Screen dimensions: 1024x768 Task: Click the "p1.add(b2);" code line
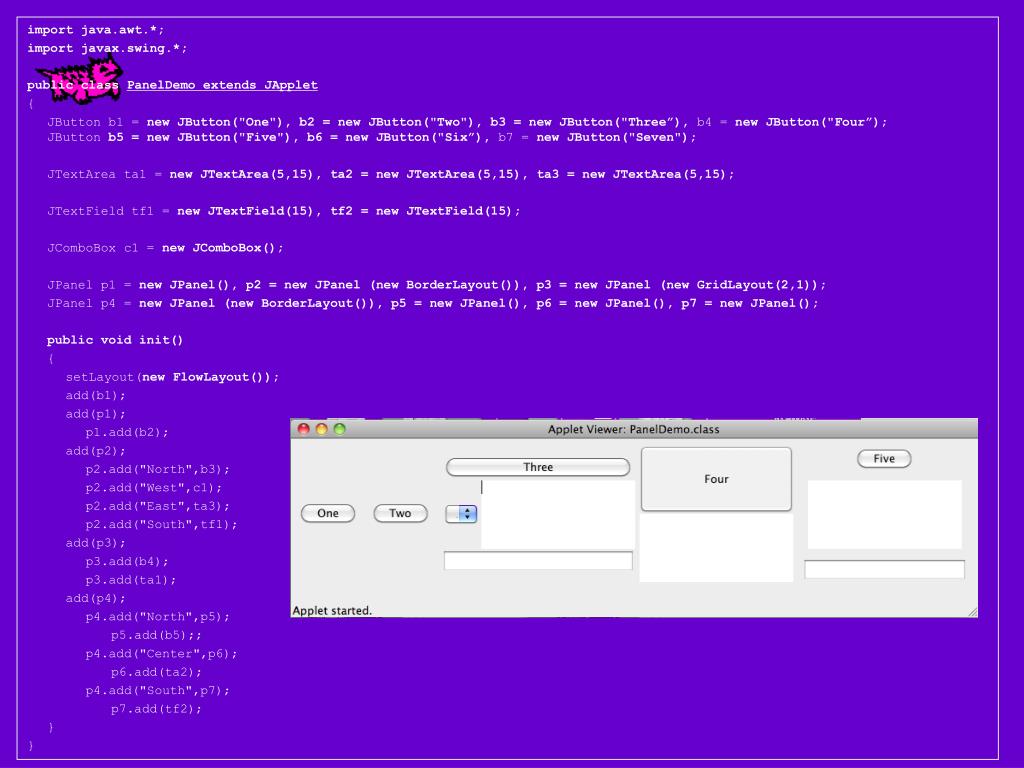click(127, 432)
